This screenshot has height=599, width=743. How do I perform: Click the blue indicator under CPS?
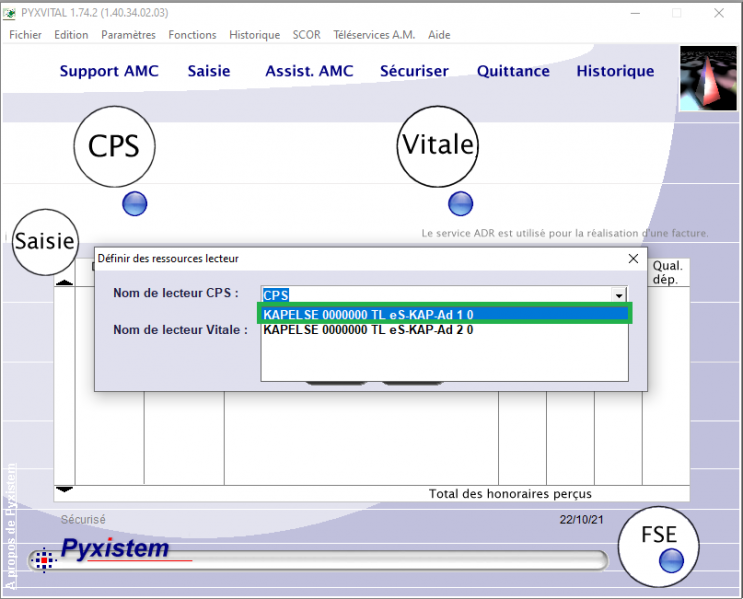pyautogui.click(x=135, y=204)
